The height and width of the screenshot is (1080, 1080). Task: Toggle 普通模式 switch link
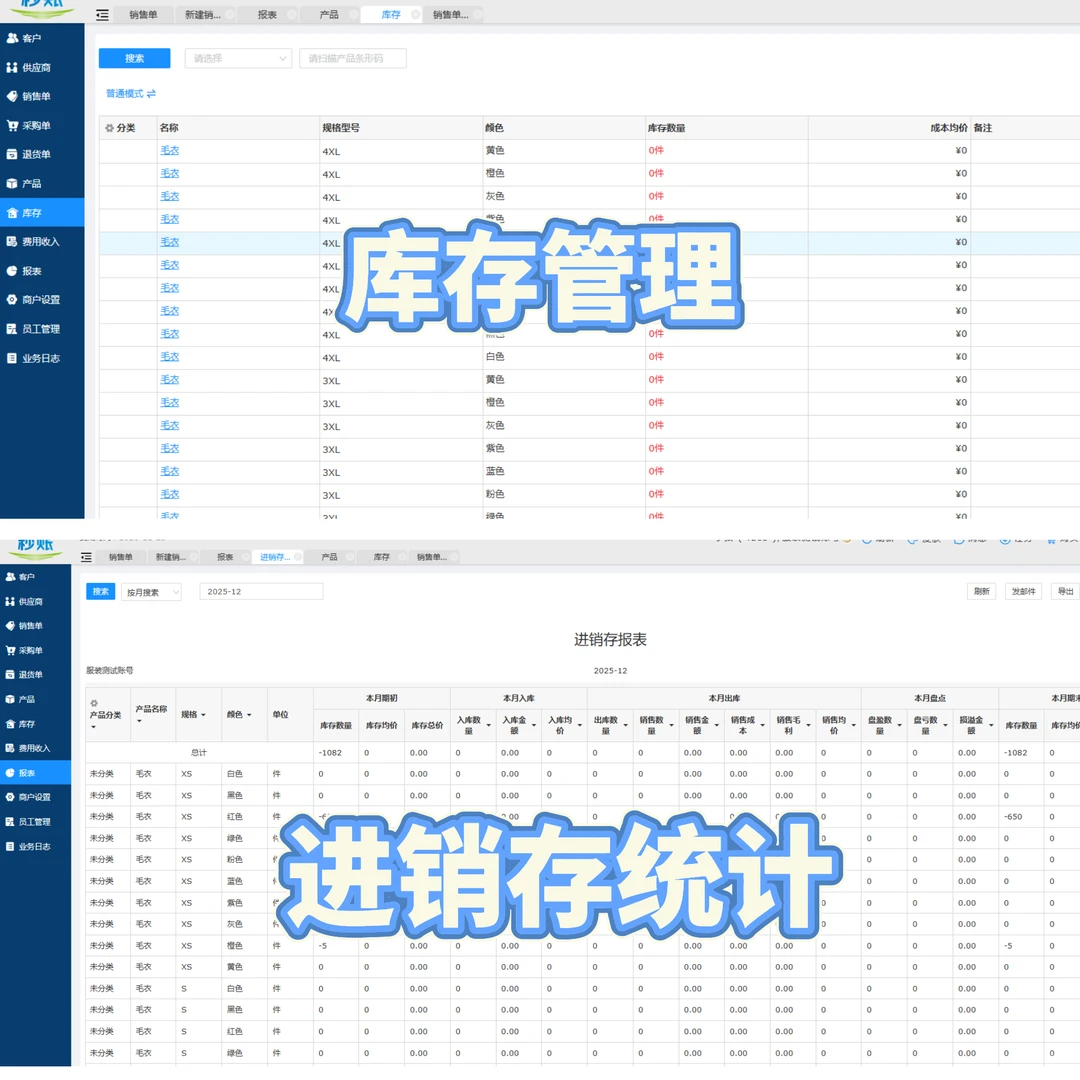131,94
